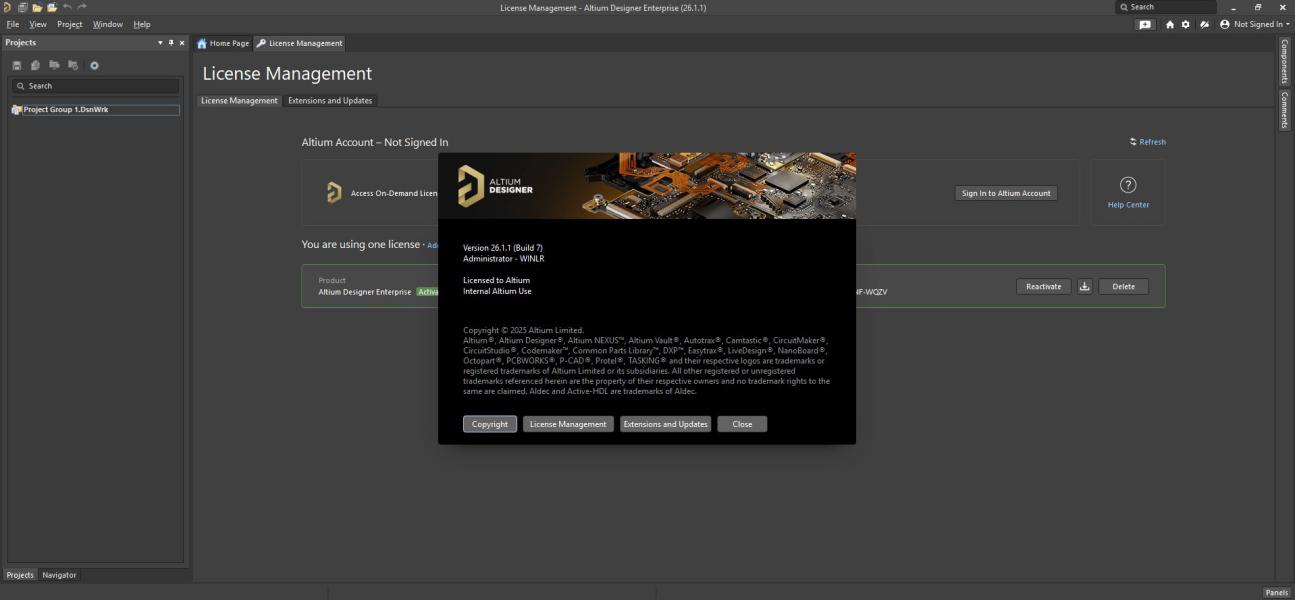
Task: Switch to the Home Page tab
Action: point(223,43)
